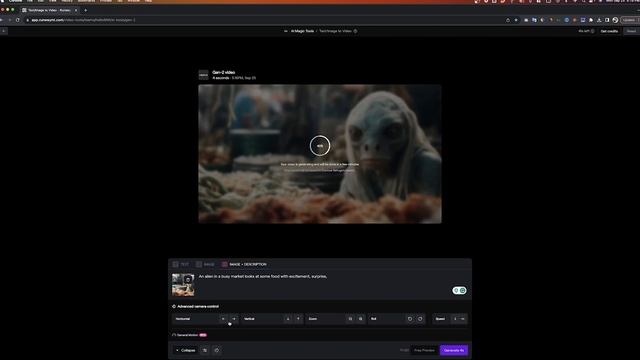This screenshot has width=640, height=360.
Task: Reload the page in the browser
Action: coord(18,20)
